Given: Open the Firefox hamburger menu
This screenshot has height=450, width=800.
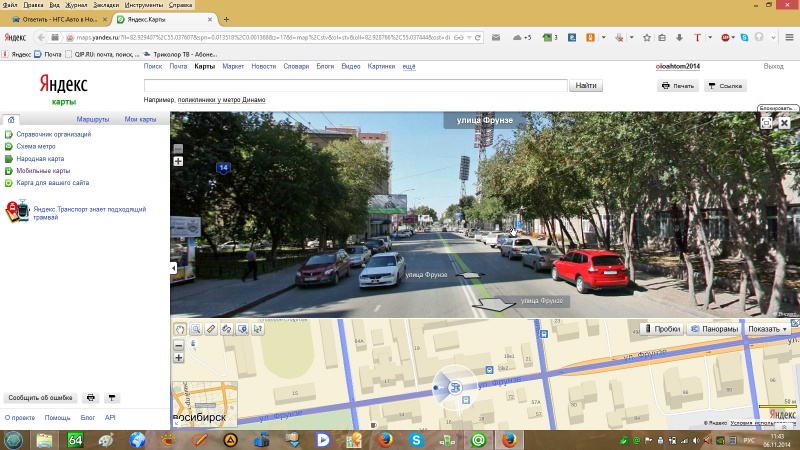Looking at the screenshot, I should 789,37.
